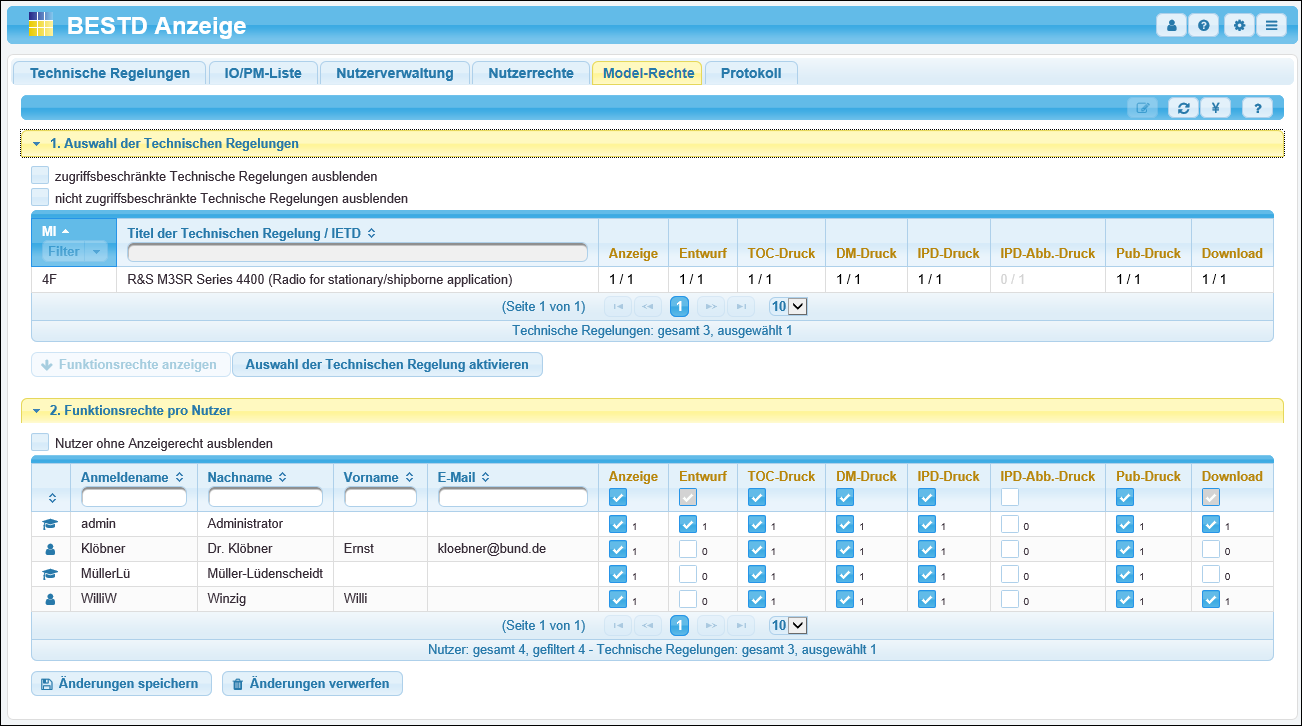Click the person icon next to Klöbner

51,549
